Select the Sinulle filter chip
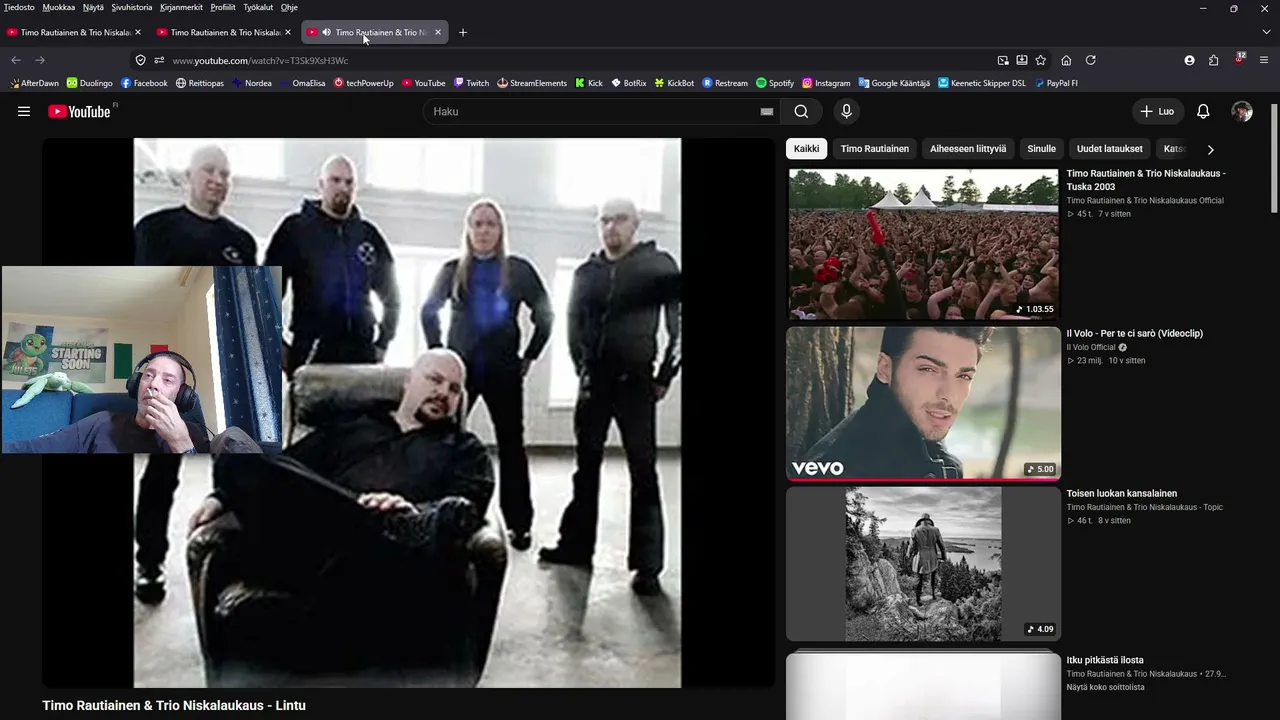1280x720 pixels. pyautogui.click(x=1041, y=149)
